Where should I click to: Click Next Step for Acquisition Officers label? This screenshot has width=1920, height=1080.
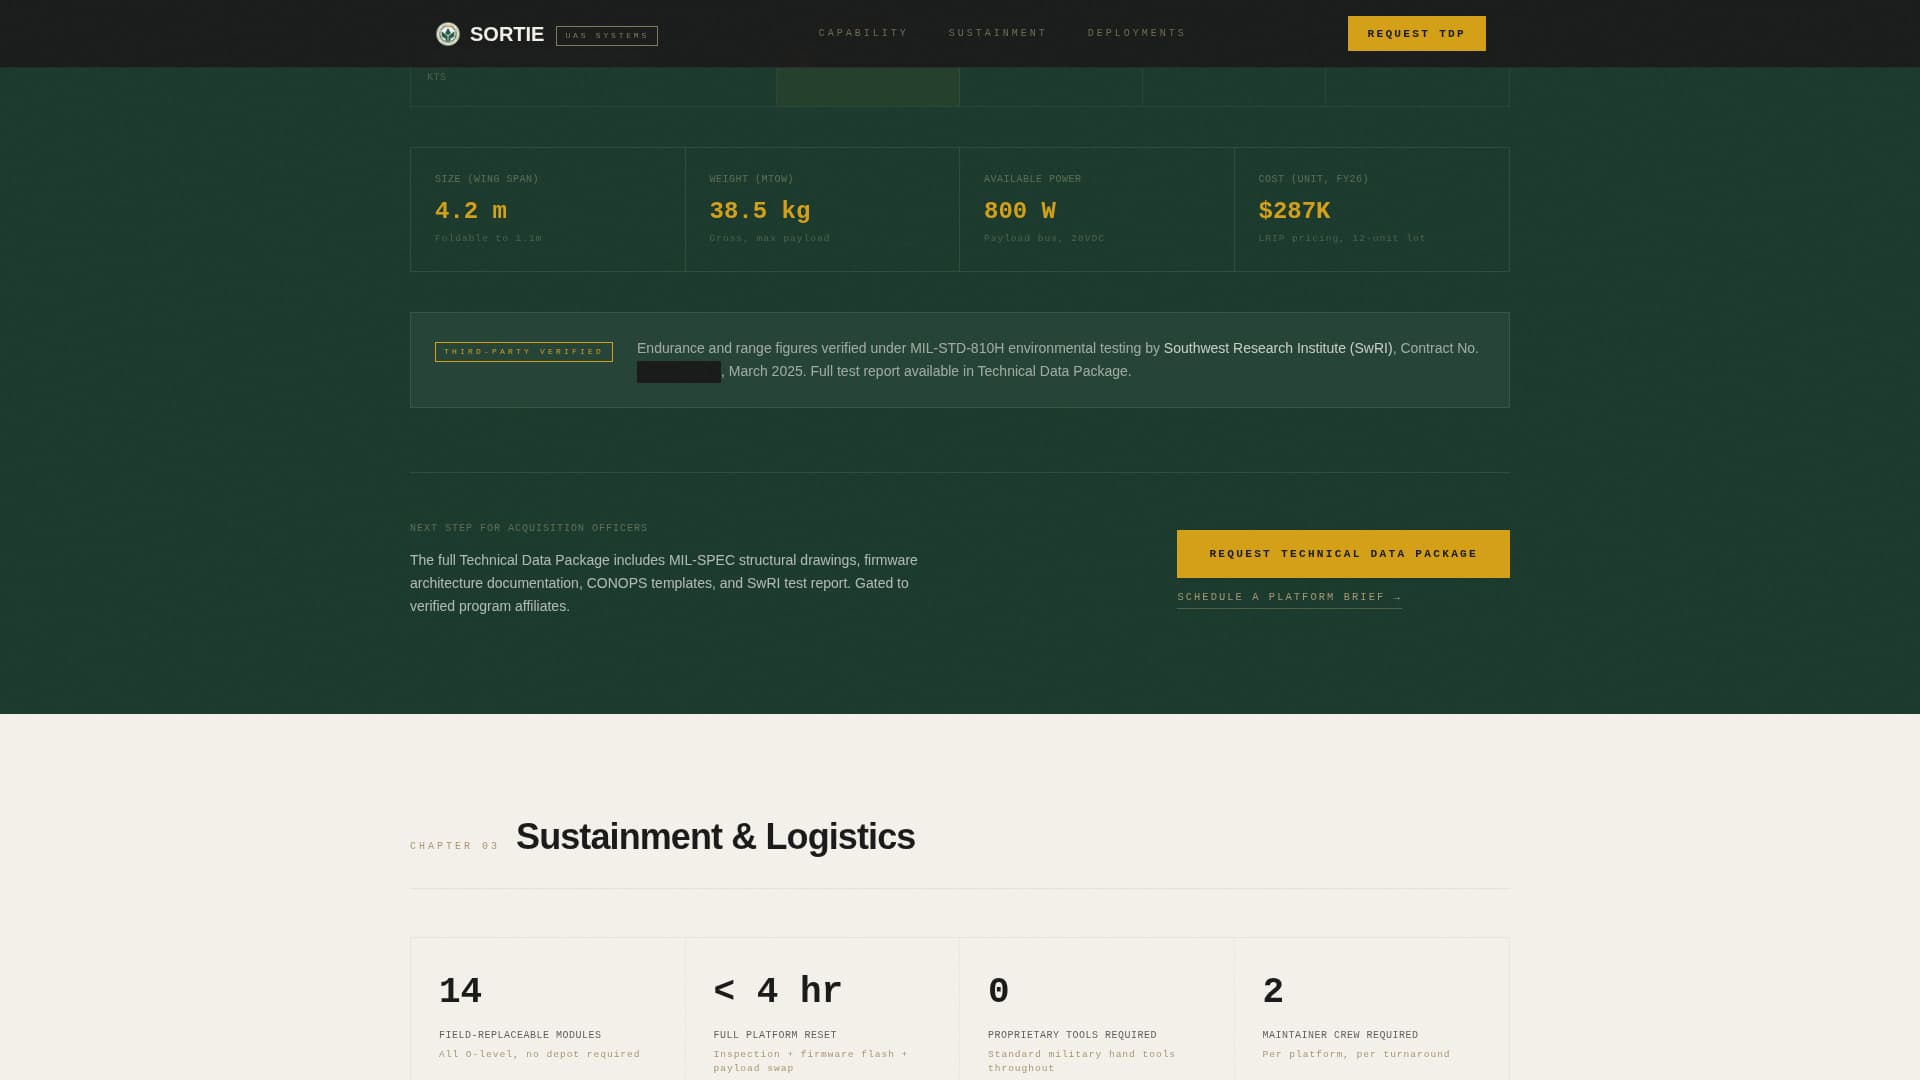[529, 528]
